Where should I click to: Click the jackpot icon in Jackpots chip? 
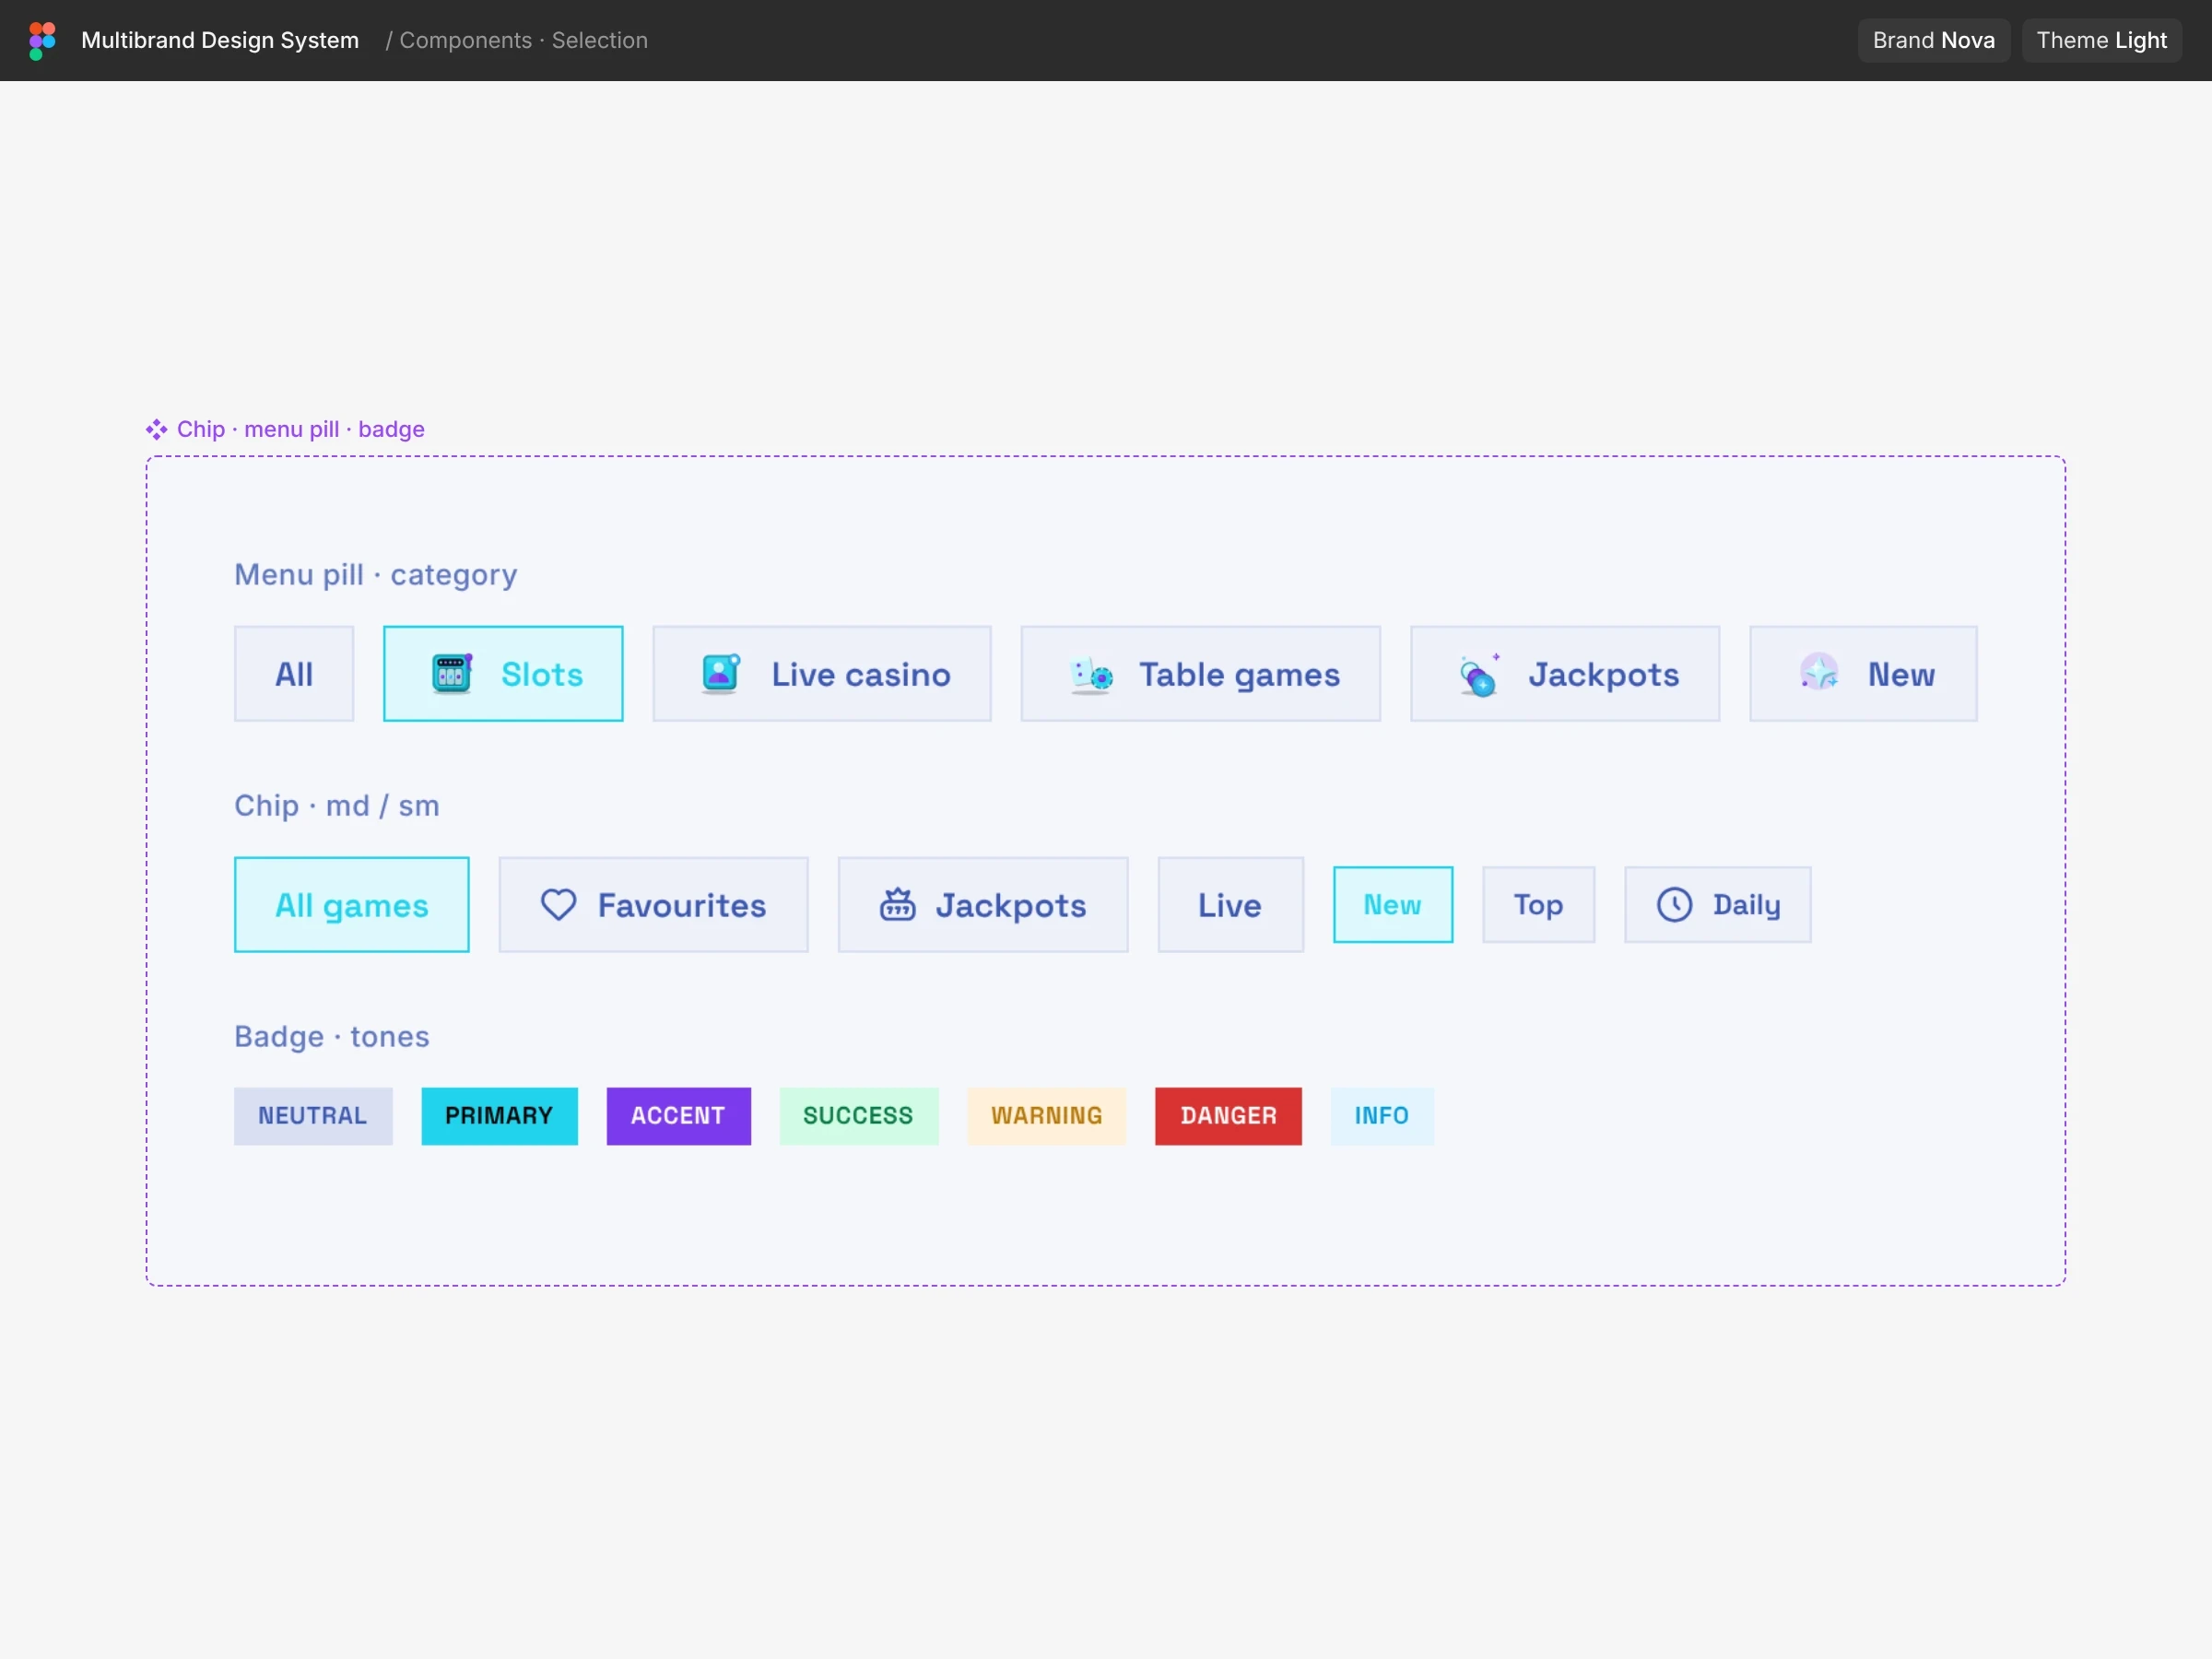897,905
